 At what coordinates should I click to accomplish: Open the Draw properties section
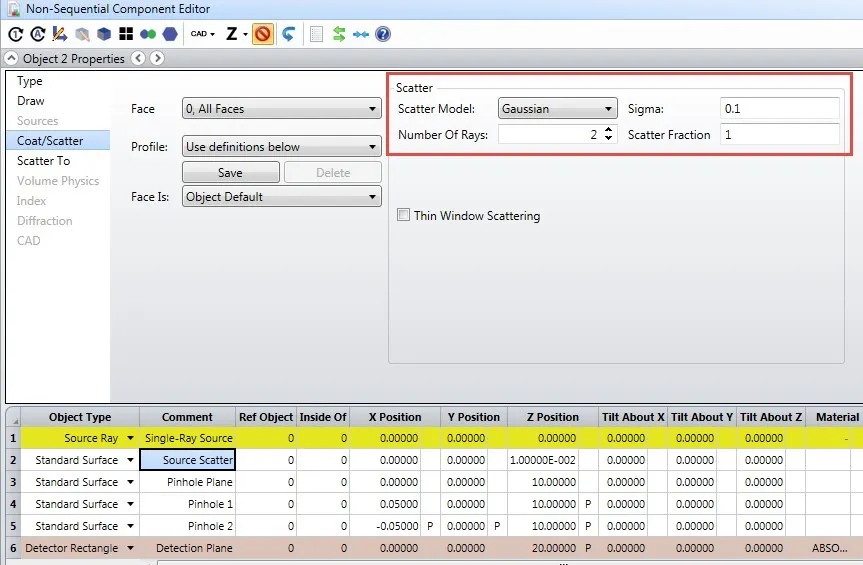click(31, 101)
